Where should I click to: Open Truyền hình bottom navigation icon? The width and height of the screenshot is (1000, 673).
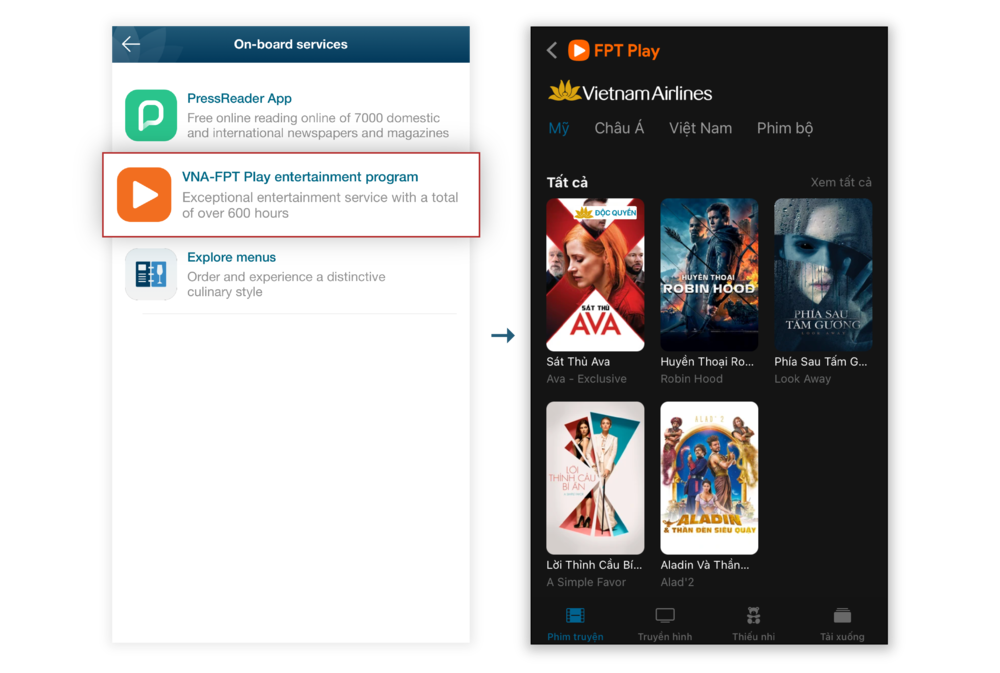(x=665, y=617)
